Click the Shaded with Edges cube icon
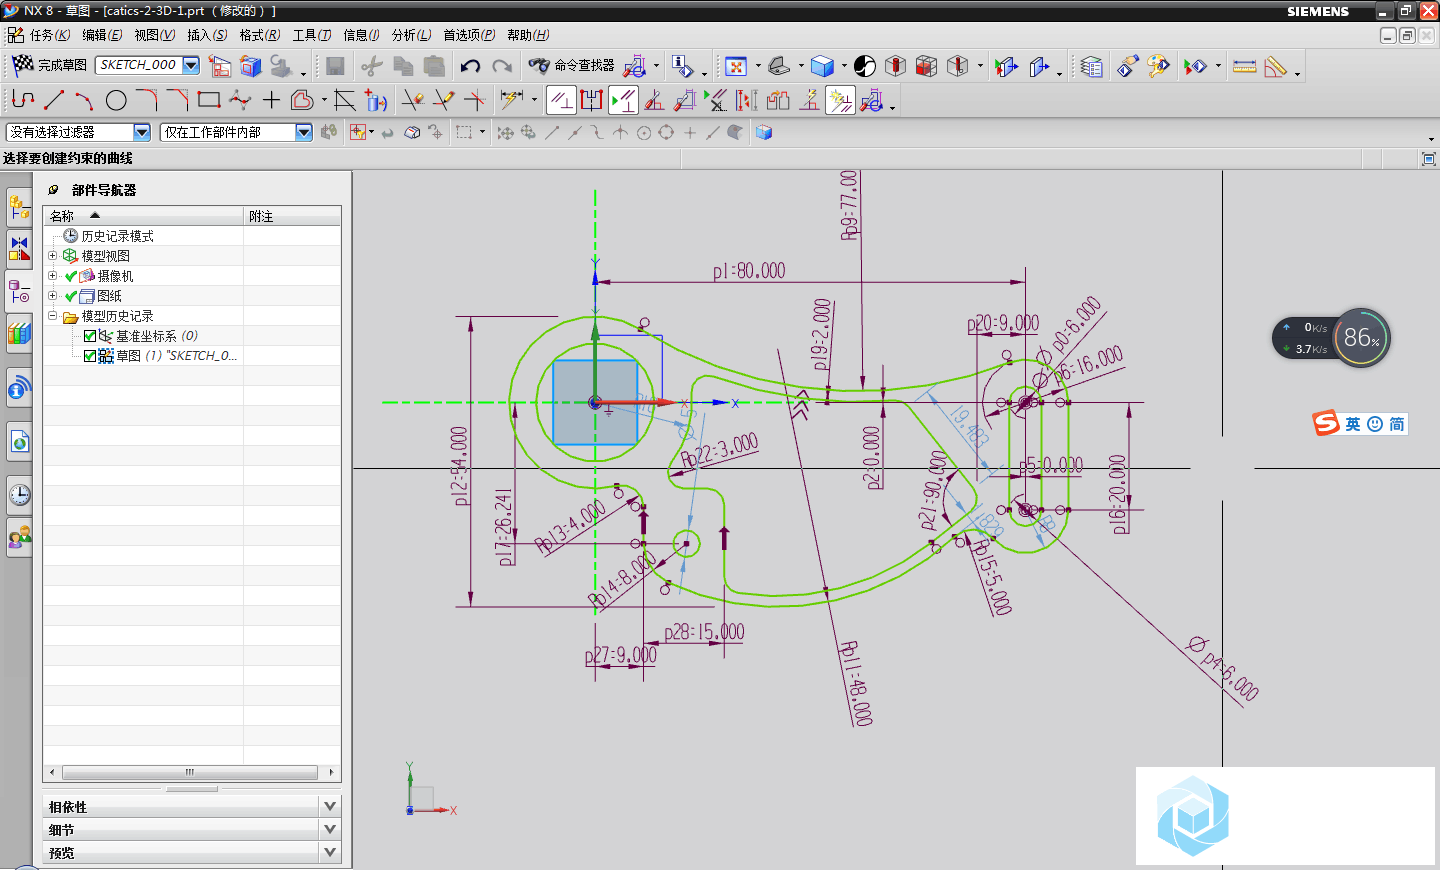 pyautogui.click(x=822, y=66)
